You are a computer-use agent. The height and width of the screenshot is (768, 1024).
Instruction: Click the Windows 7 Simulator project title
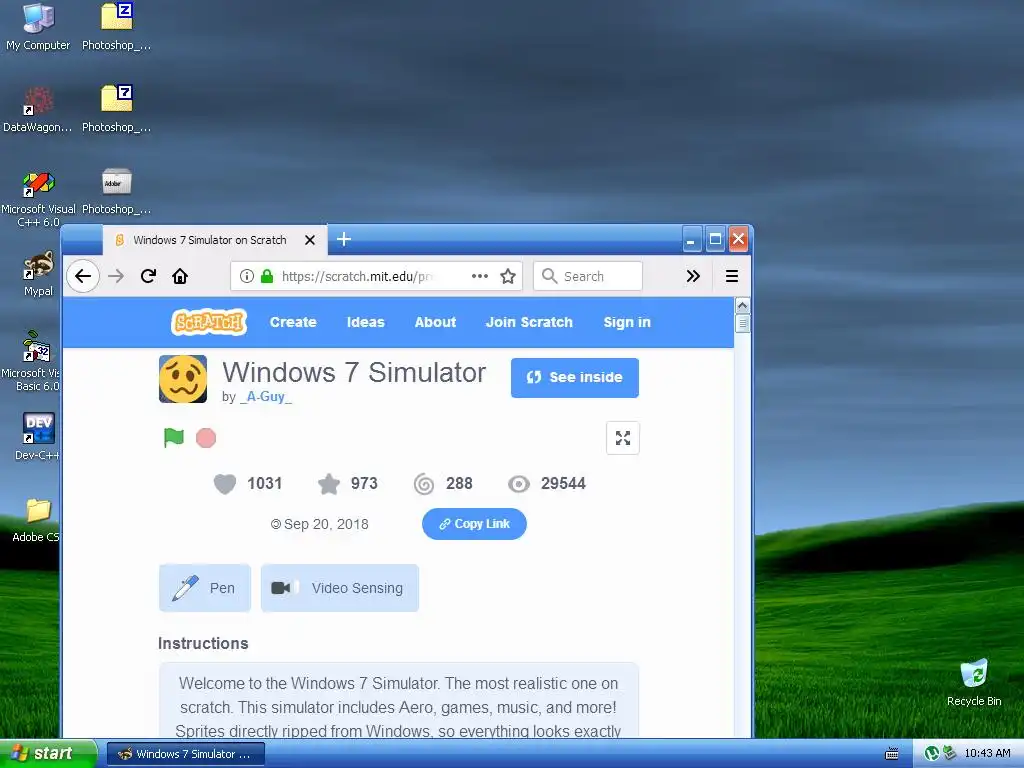point(354,372)
